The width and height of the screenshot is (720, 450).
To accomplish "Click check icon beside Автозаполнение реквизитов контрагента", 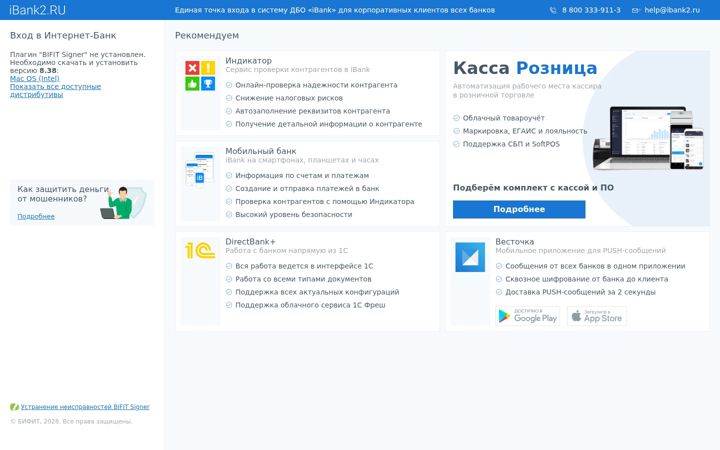I will (x=229, y=111).
